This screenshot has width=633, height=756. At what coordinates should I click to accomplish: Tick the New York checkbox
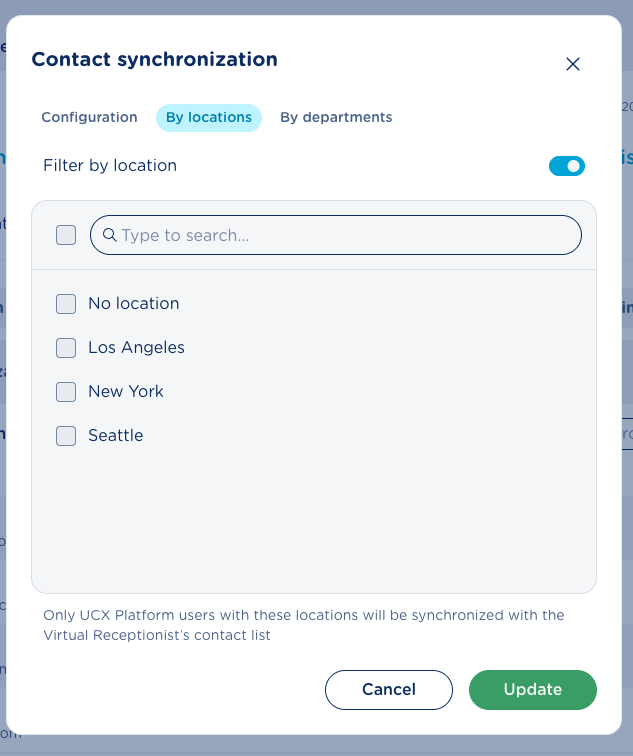click(x=66, y=392)
